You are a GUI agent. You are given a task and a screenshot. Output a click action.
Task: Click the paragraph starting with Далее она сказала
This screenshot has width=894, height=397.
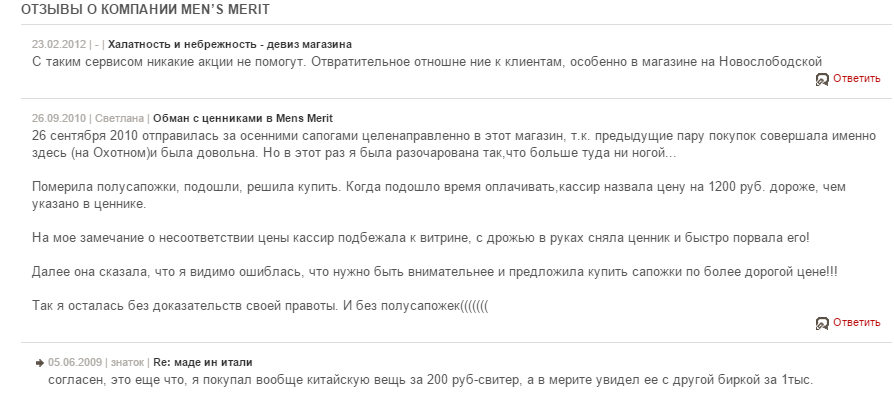tap(435, 272)
